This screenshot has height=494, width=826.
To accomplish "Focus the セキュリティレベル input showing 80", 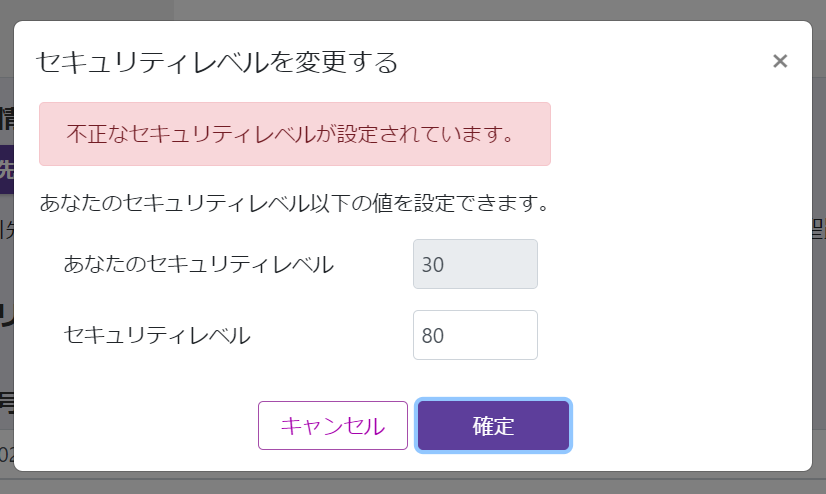I will [475, 335].
